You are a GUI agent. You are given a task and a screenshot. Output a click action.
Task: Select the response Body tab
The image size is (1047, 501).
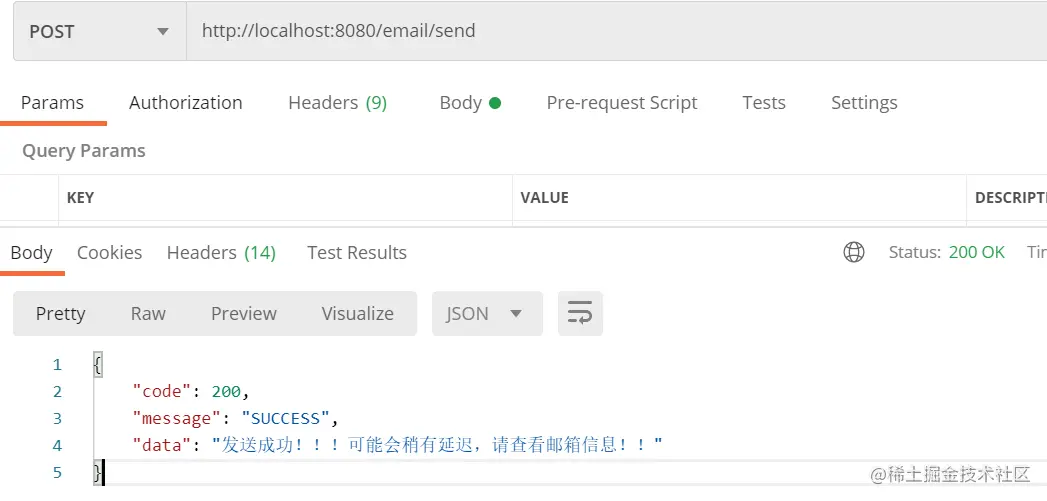[x=31, y=253]
